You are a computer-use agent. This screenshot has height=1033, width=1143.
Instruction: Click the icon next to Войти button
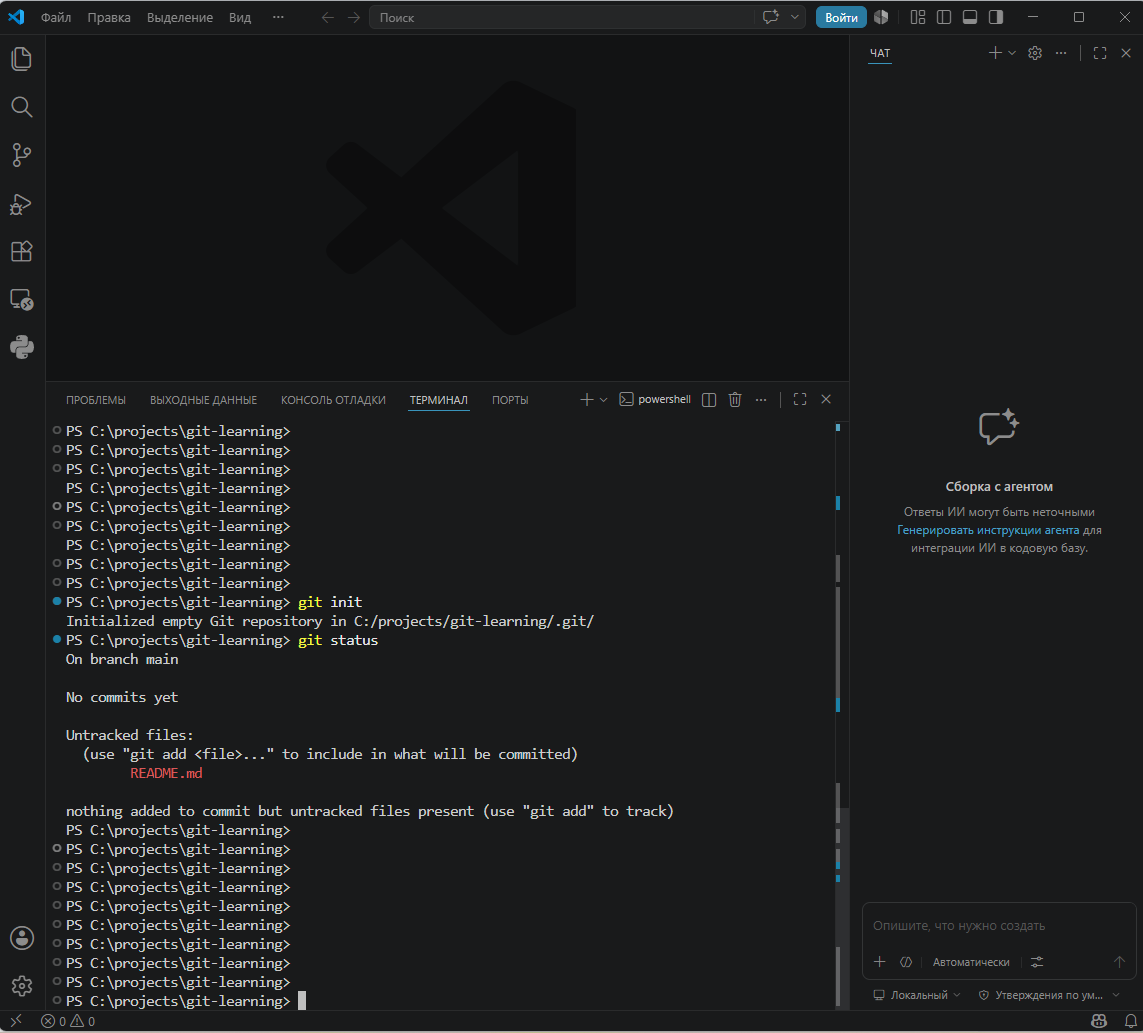click(x=881, y=17)
